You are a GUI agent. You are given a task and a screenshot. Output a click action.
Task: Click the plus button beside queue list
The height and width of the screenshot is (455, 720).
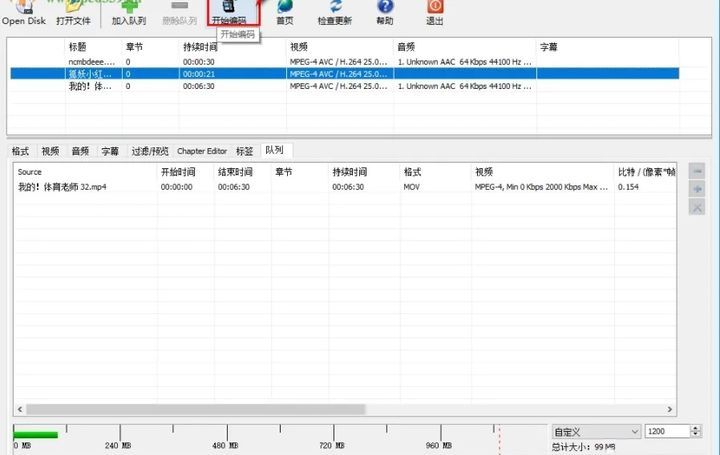point(697,189)
